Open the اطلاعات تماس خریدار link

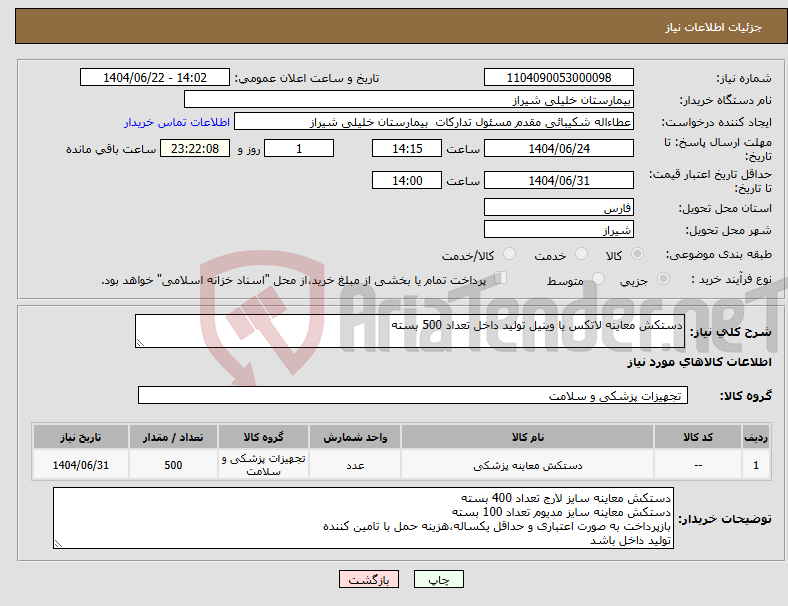177,122
